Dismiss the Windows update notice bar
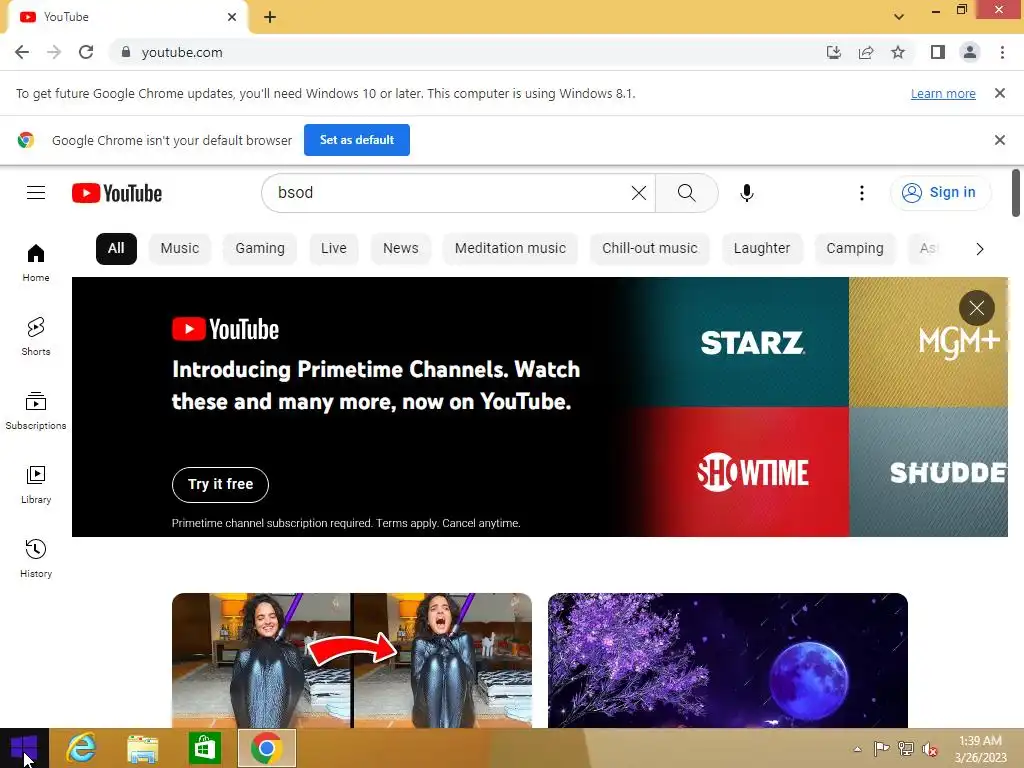The image size is (1024, 768). [999, 93]
